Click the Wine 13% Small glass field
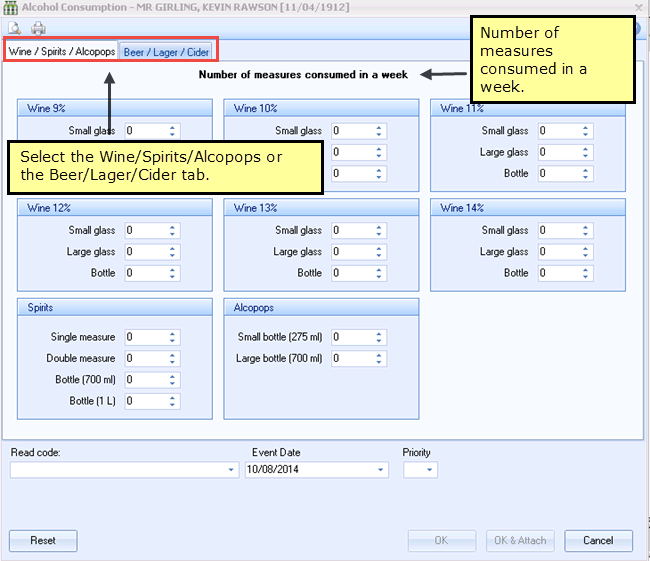The height and width of the screenshot is (561, 650). 350,231
